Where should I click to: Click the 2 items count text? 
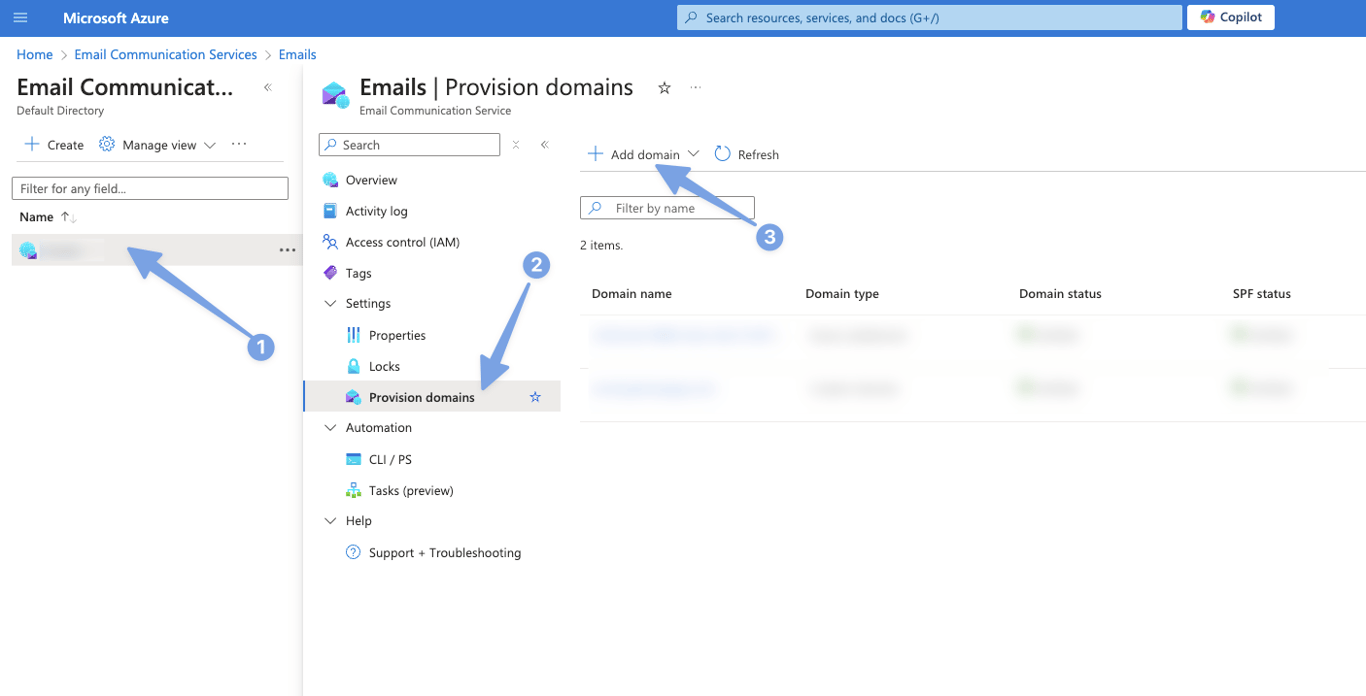pos(601,245)
